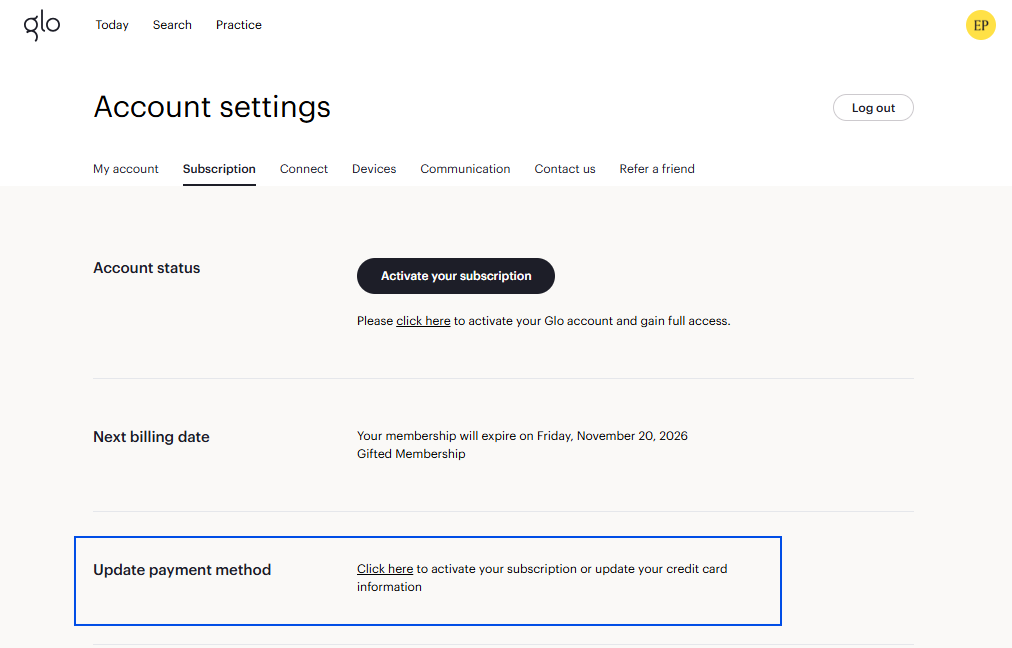Open the glo logo home link
The width and height of the screenshot is (1012, 648).
pyautogui.click(x=42, y=25)
